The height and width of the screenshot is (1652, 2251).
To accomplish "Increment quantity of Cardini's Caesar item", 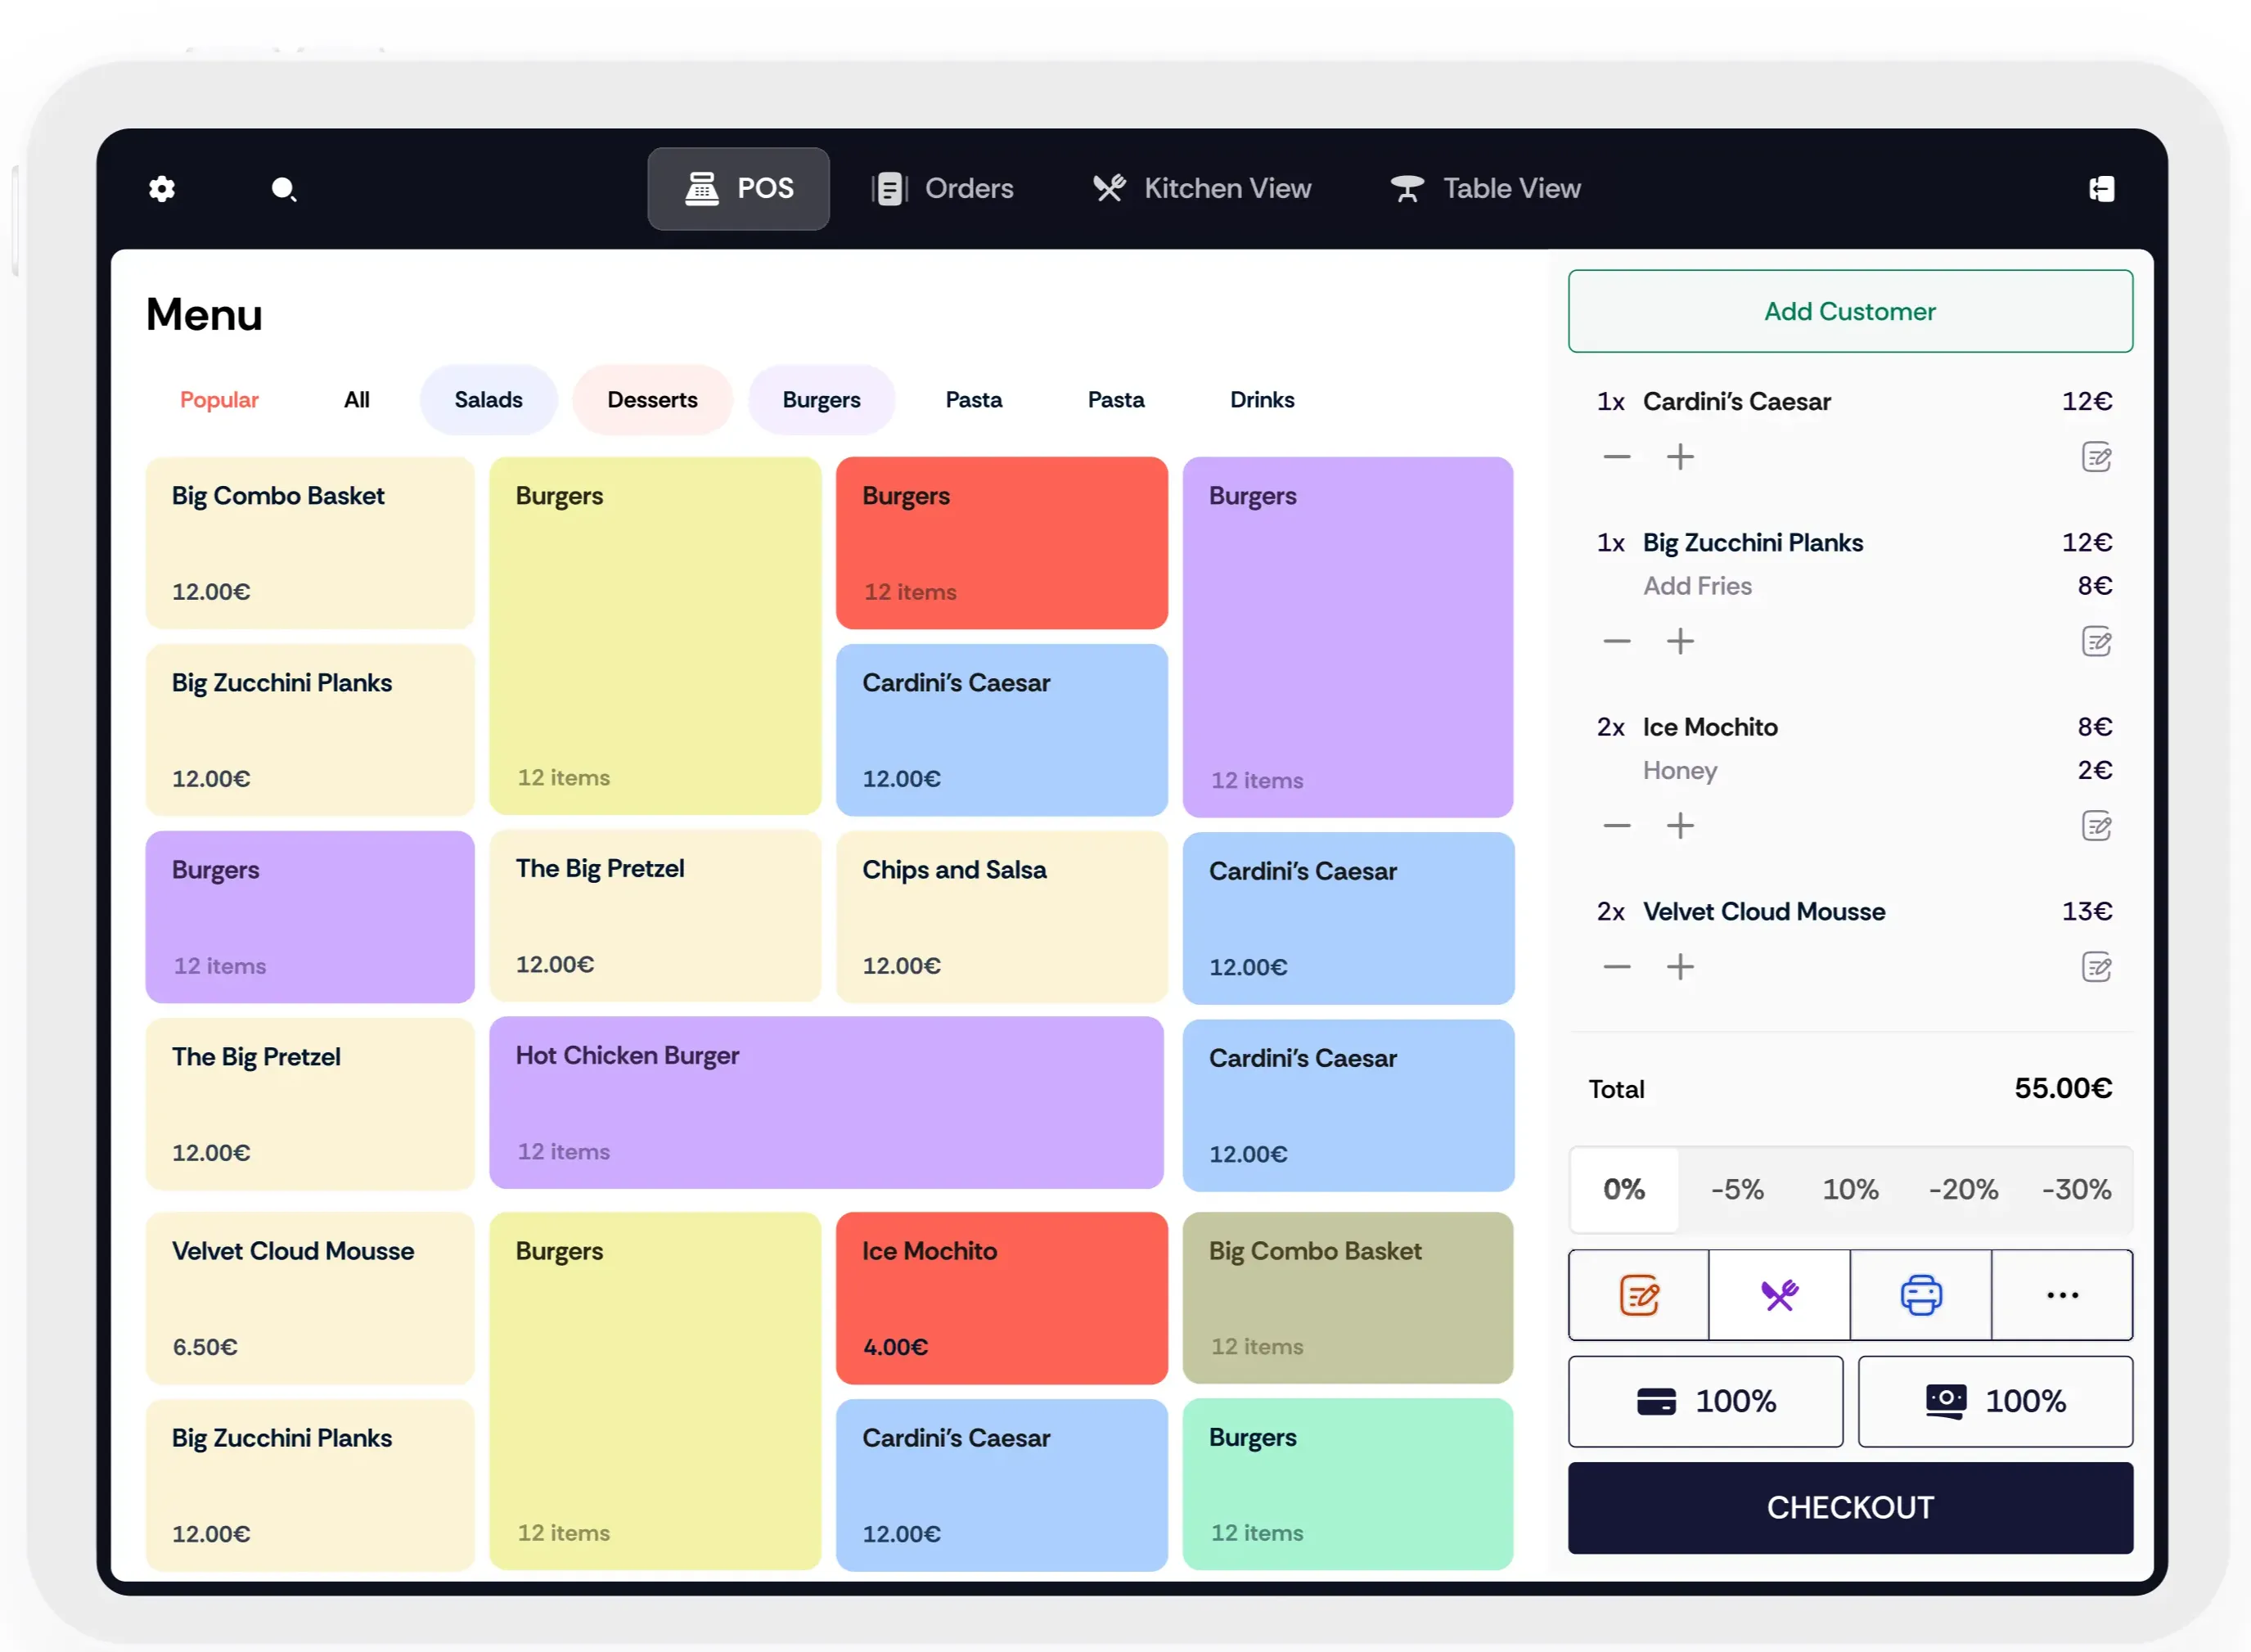I will (1680, 457).
